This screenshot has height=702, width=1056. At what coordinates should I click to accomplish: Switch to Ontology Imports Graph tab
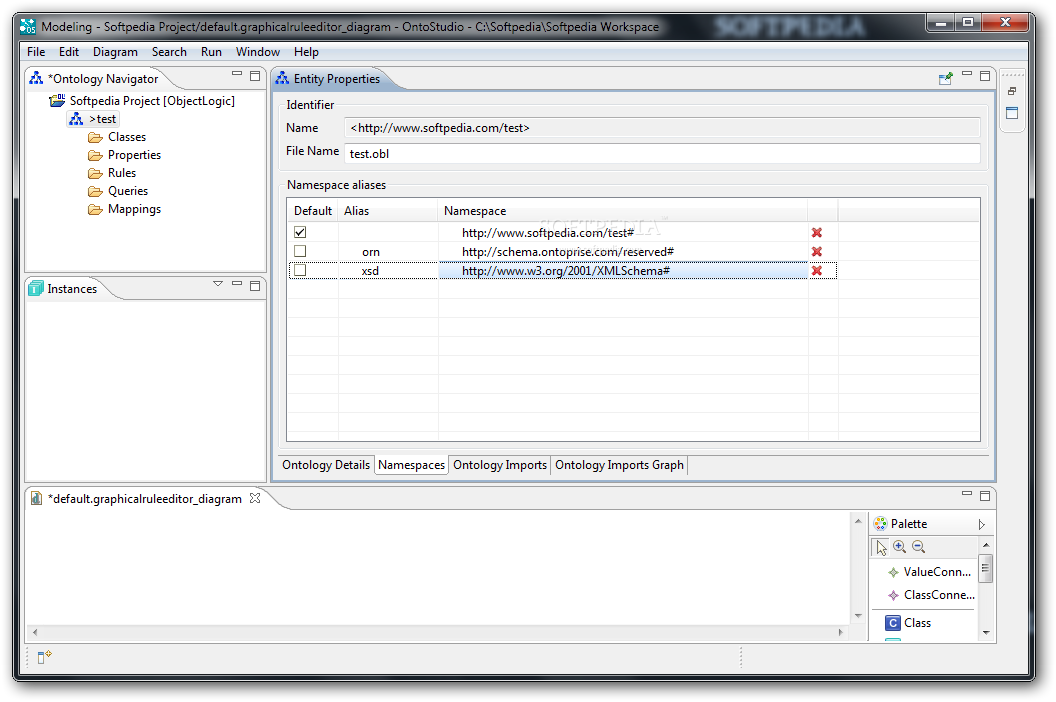[620, 466]
